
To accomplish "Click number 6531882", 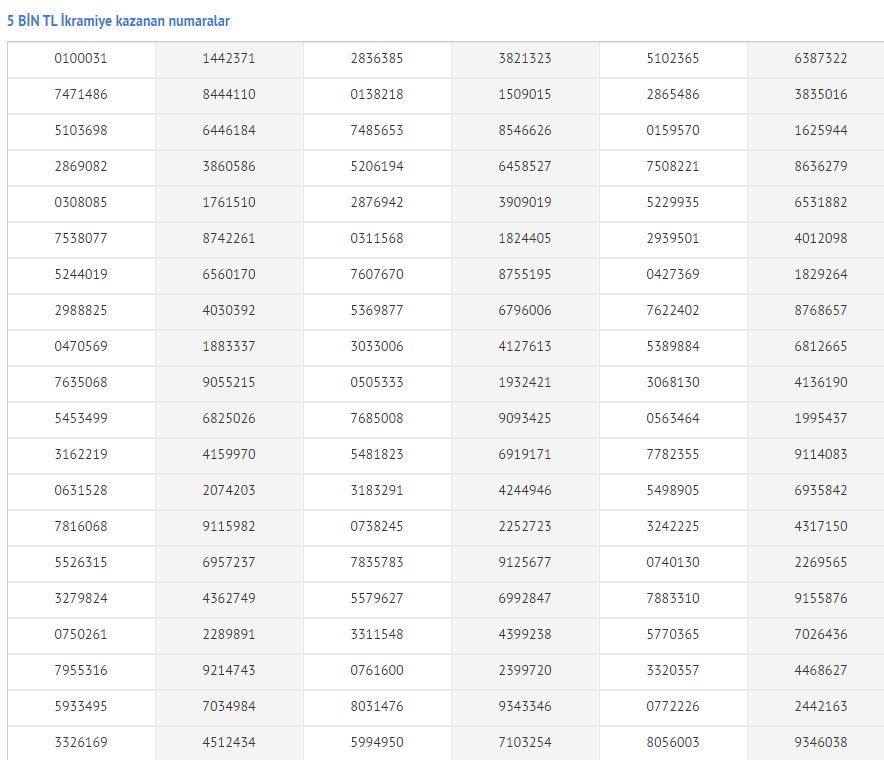I will coord(821,202).
